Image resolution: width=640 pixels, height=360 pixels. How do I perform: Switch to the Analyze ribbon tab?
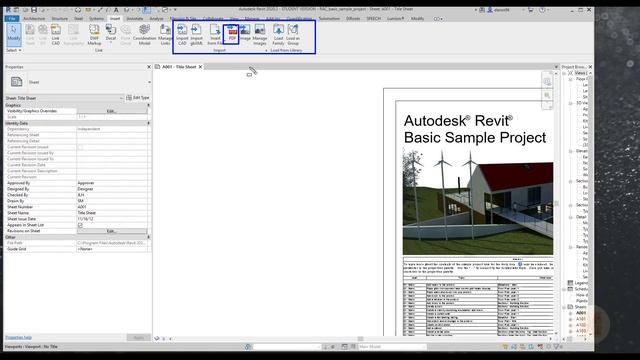point(156,18)
